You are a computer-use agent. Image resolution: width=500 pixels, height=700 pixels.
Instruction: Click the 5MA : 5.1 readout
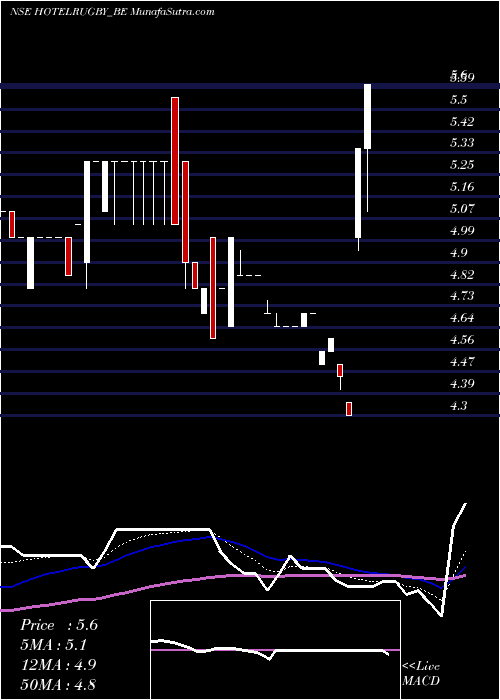pos(54,645)
